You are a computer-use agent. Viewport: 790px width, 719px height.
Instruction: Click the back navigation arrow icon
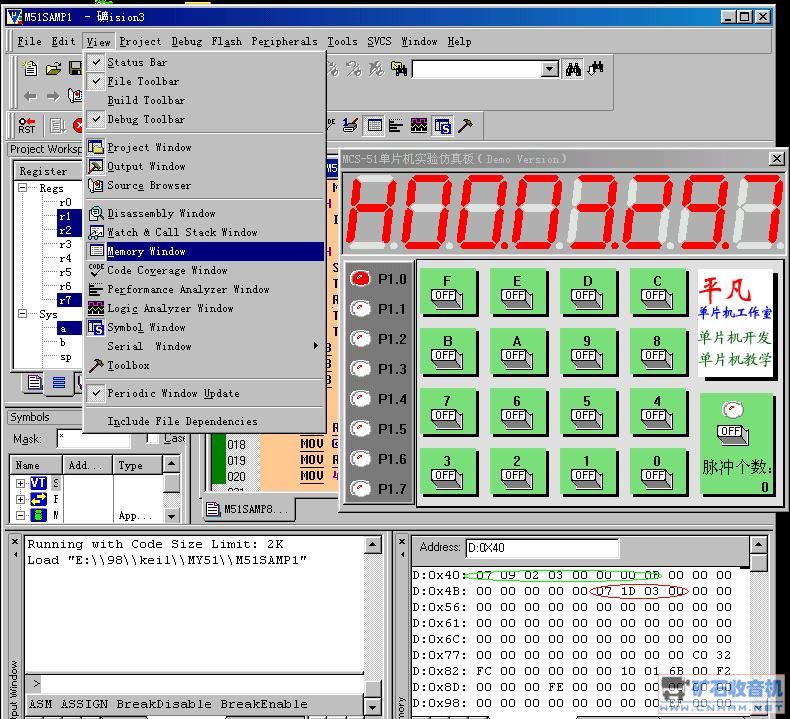pos(30,96)
